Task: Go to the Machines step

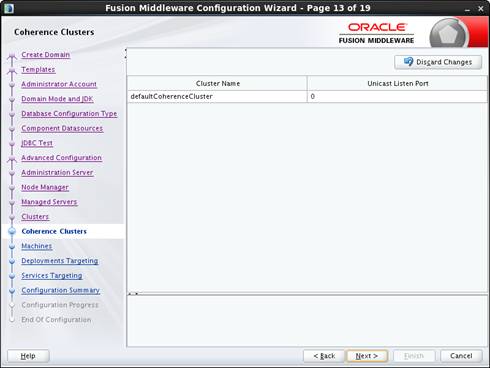Action: pyautogui.click(x=37, y=246)
